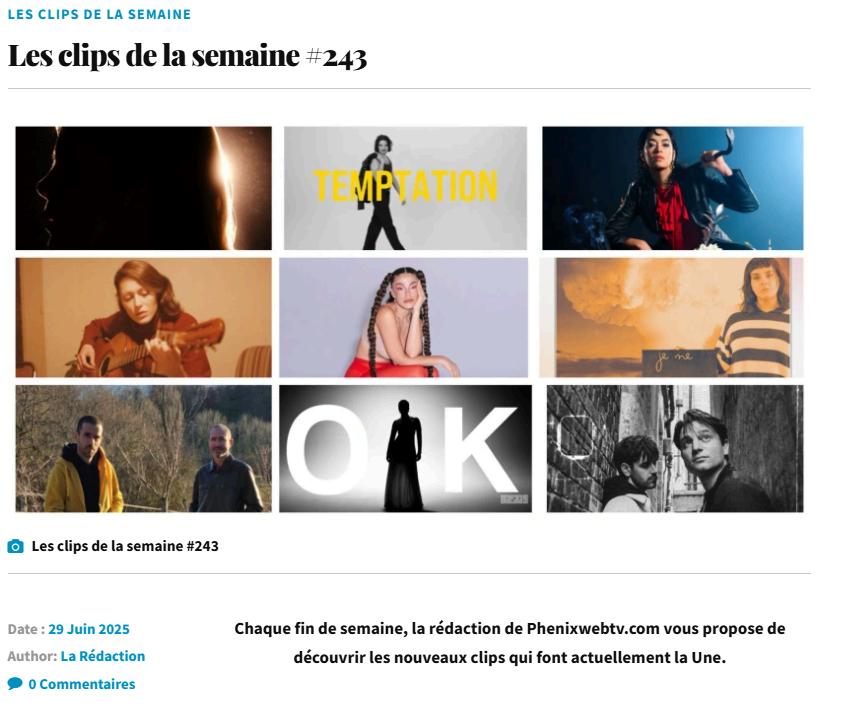Select the yellow TEMPTATION thumbnail
The height and width of the screenshot is (703, 847).
pos(405,188)
